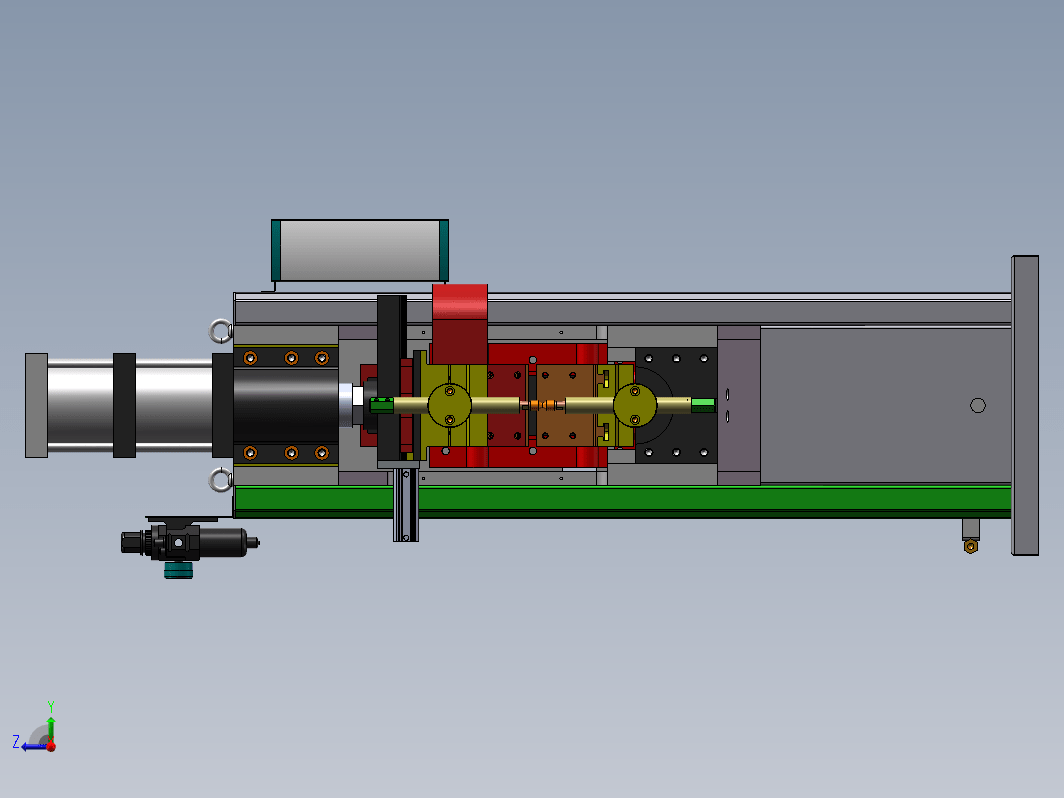Screen dimensions: 1064x798
Task: Select the right yellow round flange
Action: (634, 405)
